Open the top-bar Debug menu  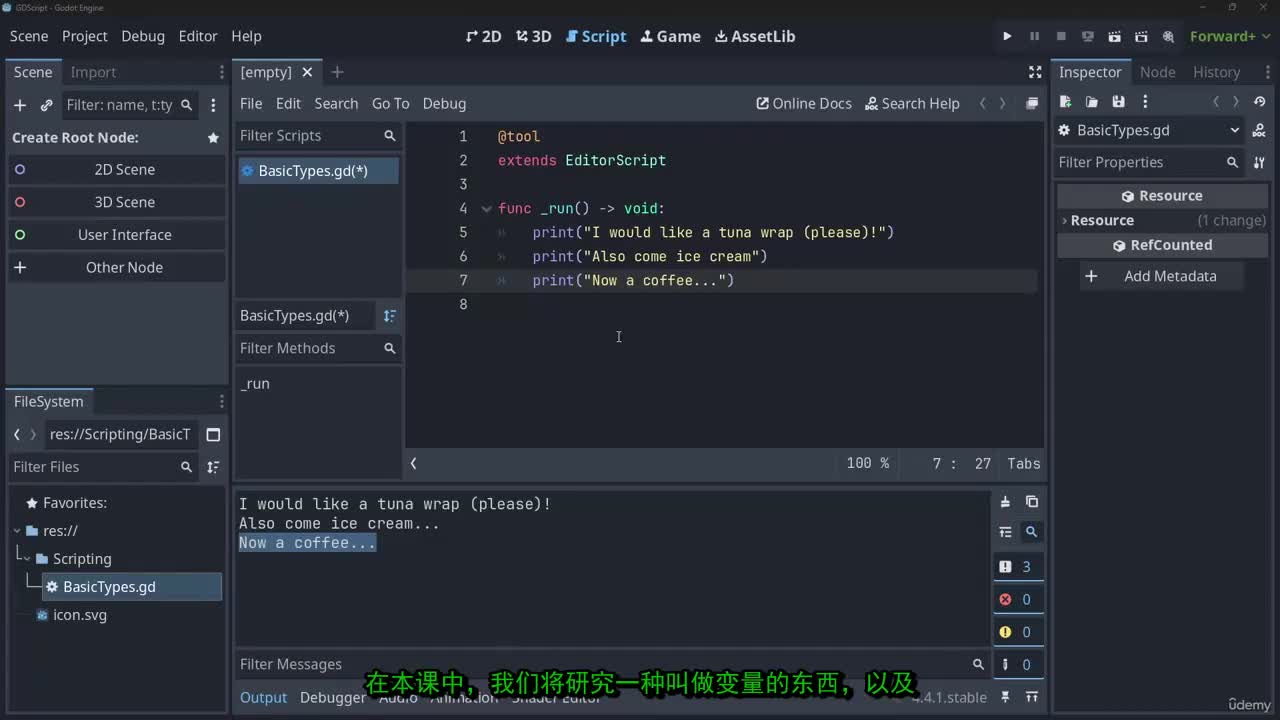pyautogui.click(x=143, y=36)
